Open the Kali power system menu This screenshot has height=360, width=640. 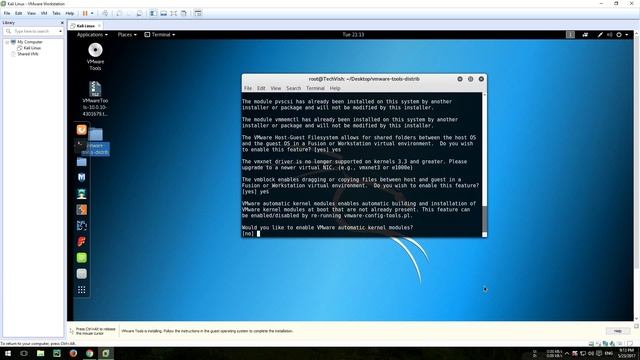(622, 35)
